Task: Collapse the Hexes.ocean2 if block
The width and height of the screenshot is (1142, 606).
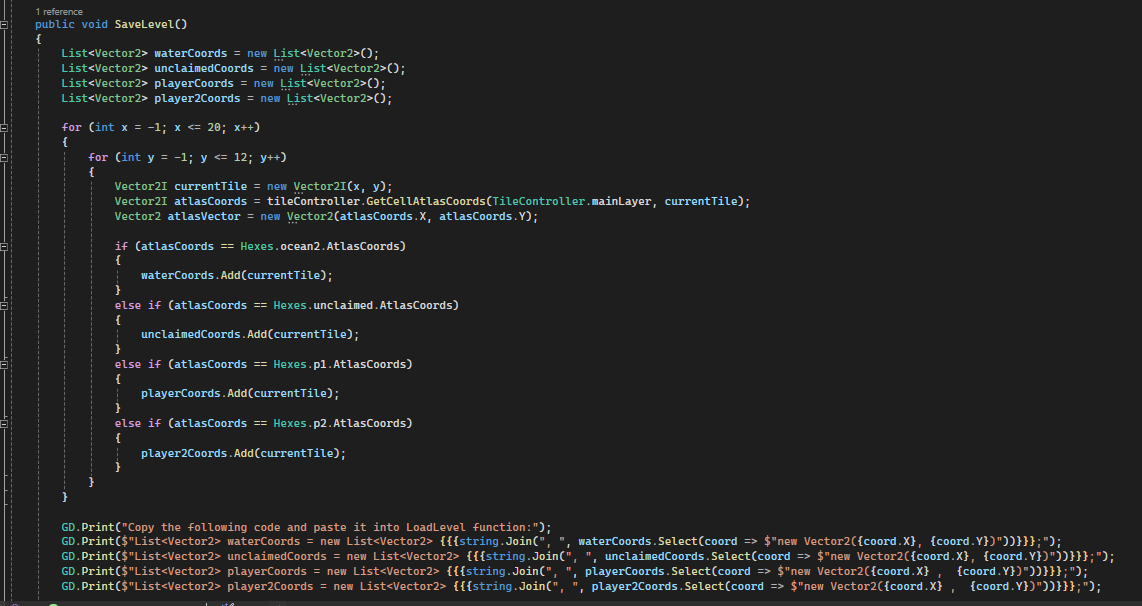Action: (x=5, y=246)
